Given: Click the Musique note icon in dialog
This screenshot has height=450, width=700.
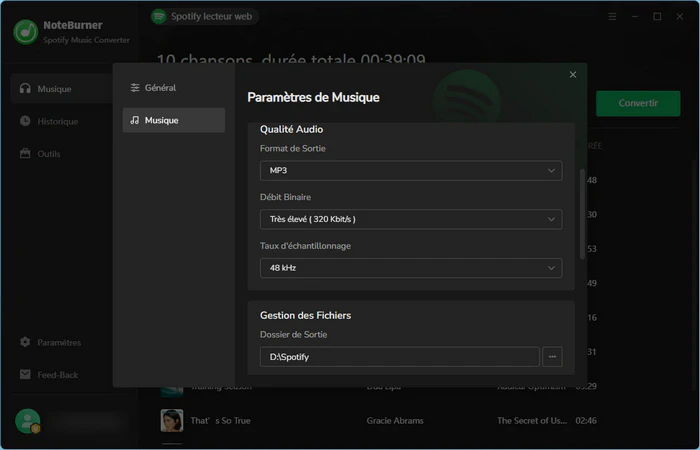Looking at the screenshot, I should point(135,120).
